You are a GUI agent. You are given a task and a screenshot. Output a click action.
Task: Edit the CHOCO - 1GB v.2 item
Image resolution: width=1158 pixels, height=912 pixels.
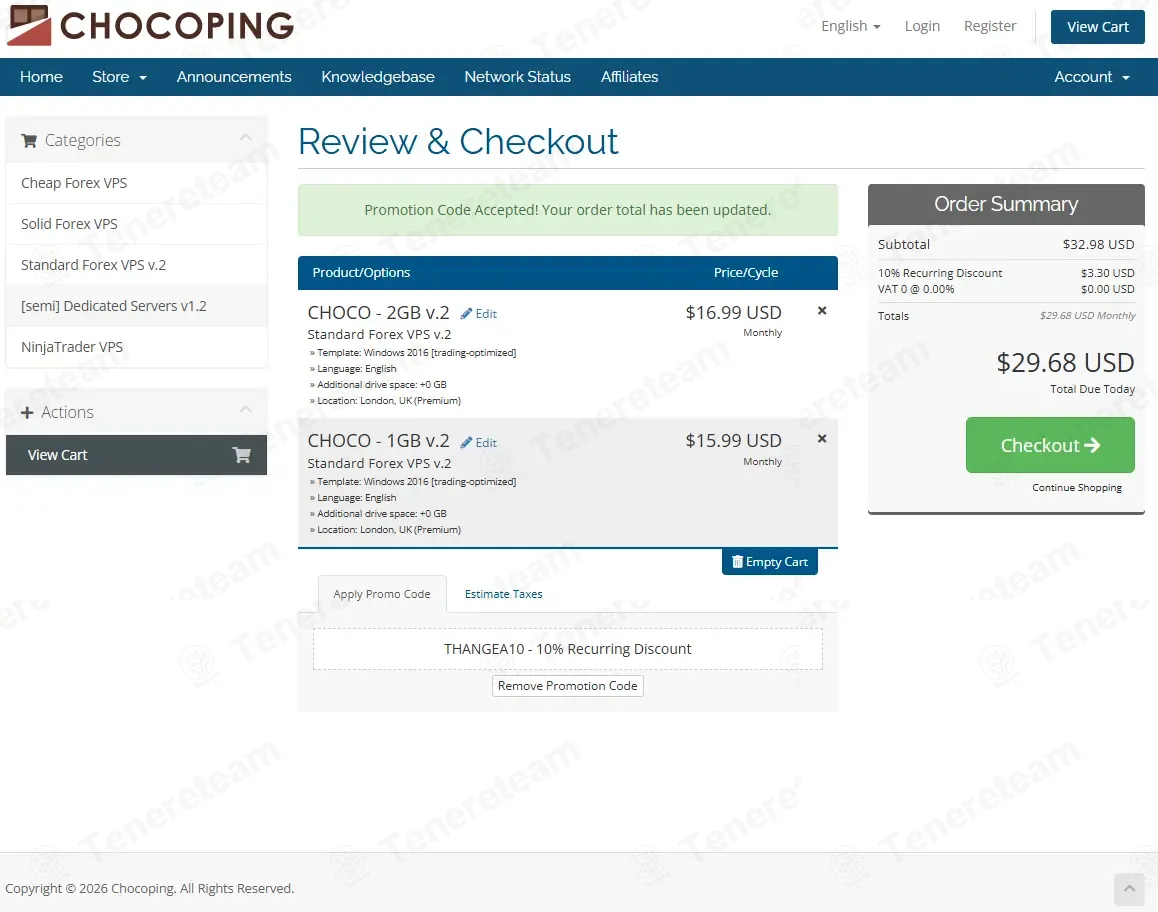[479, 442]
